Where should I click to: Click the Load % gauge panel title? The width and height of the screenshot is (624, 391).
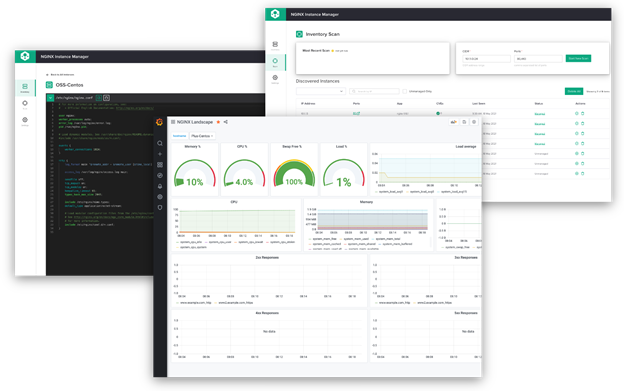click(341, 147)
